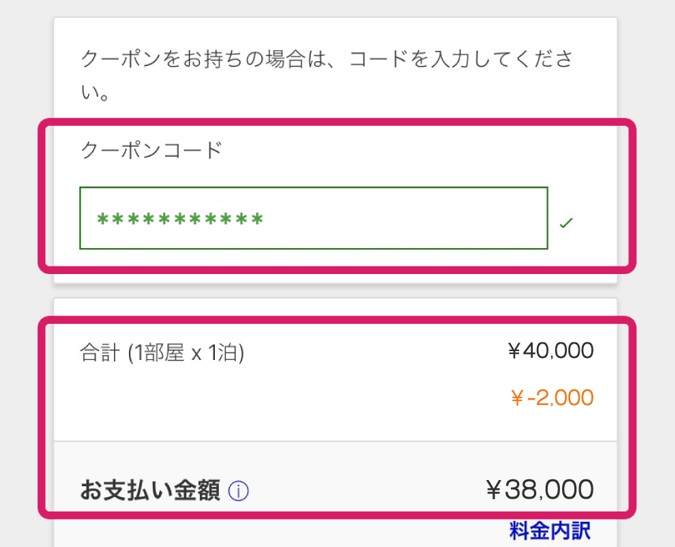
Task: Click the 合計 (1部屋 x 1泊) label
Action: (x=162, y=352)
